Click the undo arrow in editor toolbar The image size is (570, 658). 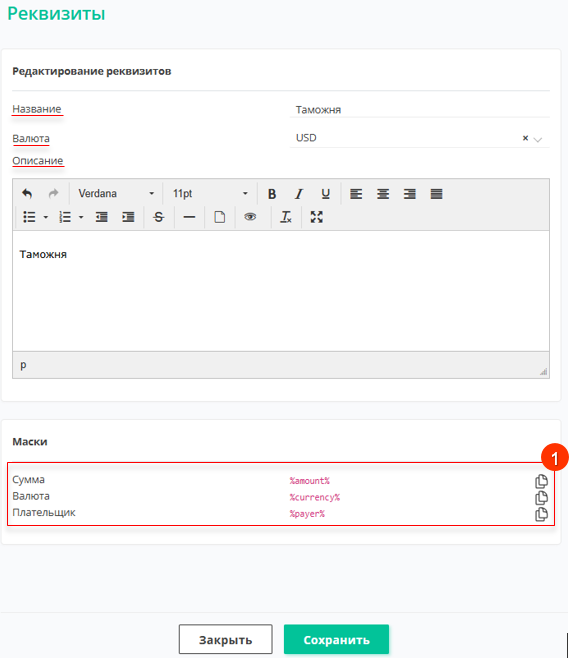click(x=27, y=194)
